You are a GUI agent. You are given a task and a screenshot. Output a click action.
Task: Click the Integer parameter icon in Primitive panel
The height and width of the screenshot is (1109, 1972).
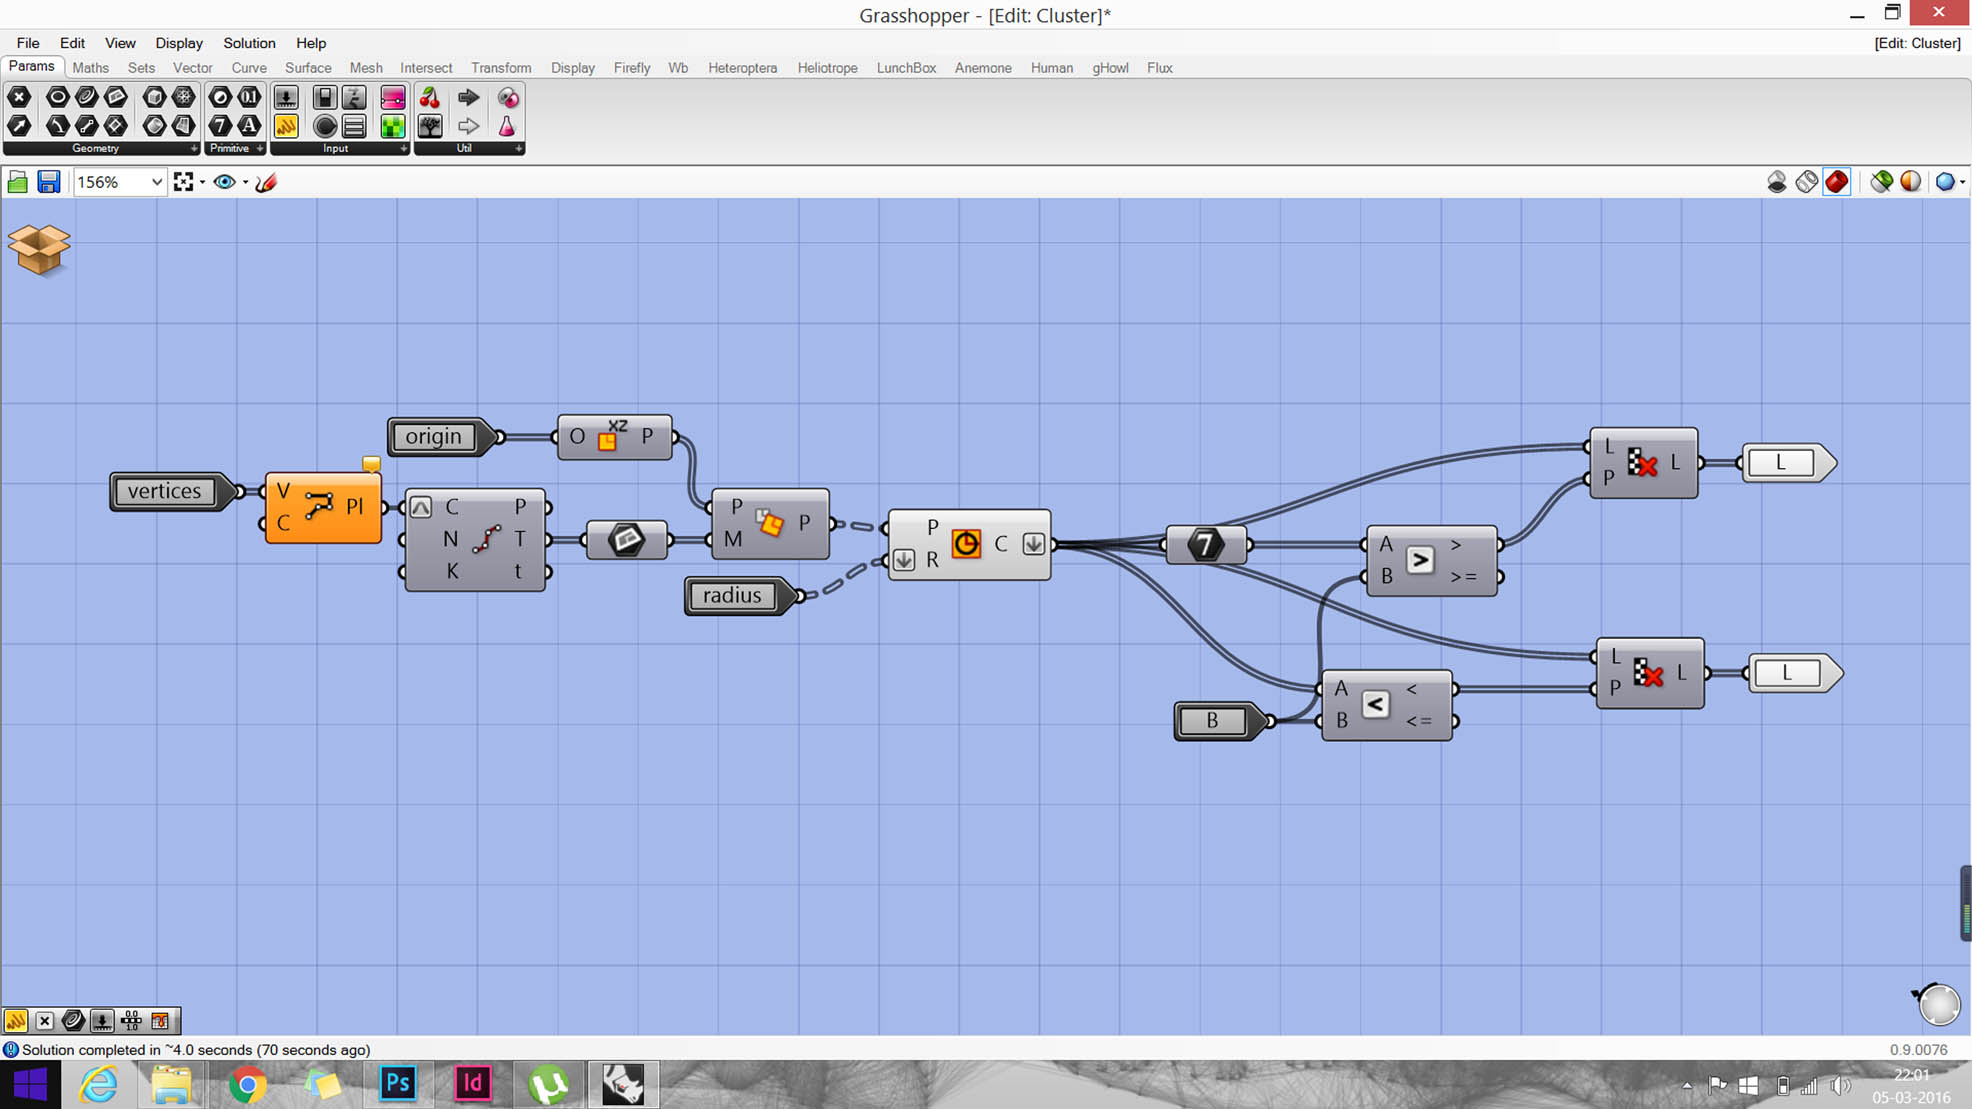[220, 126]
